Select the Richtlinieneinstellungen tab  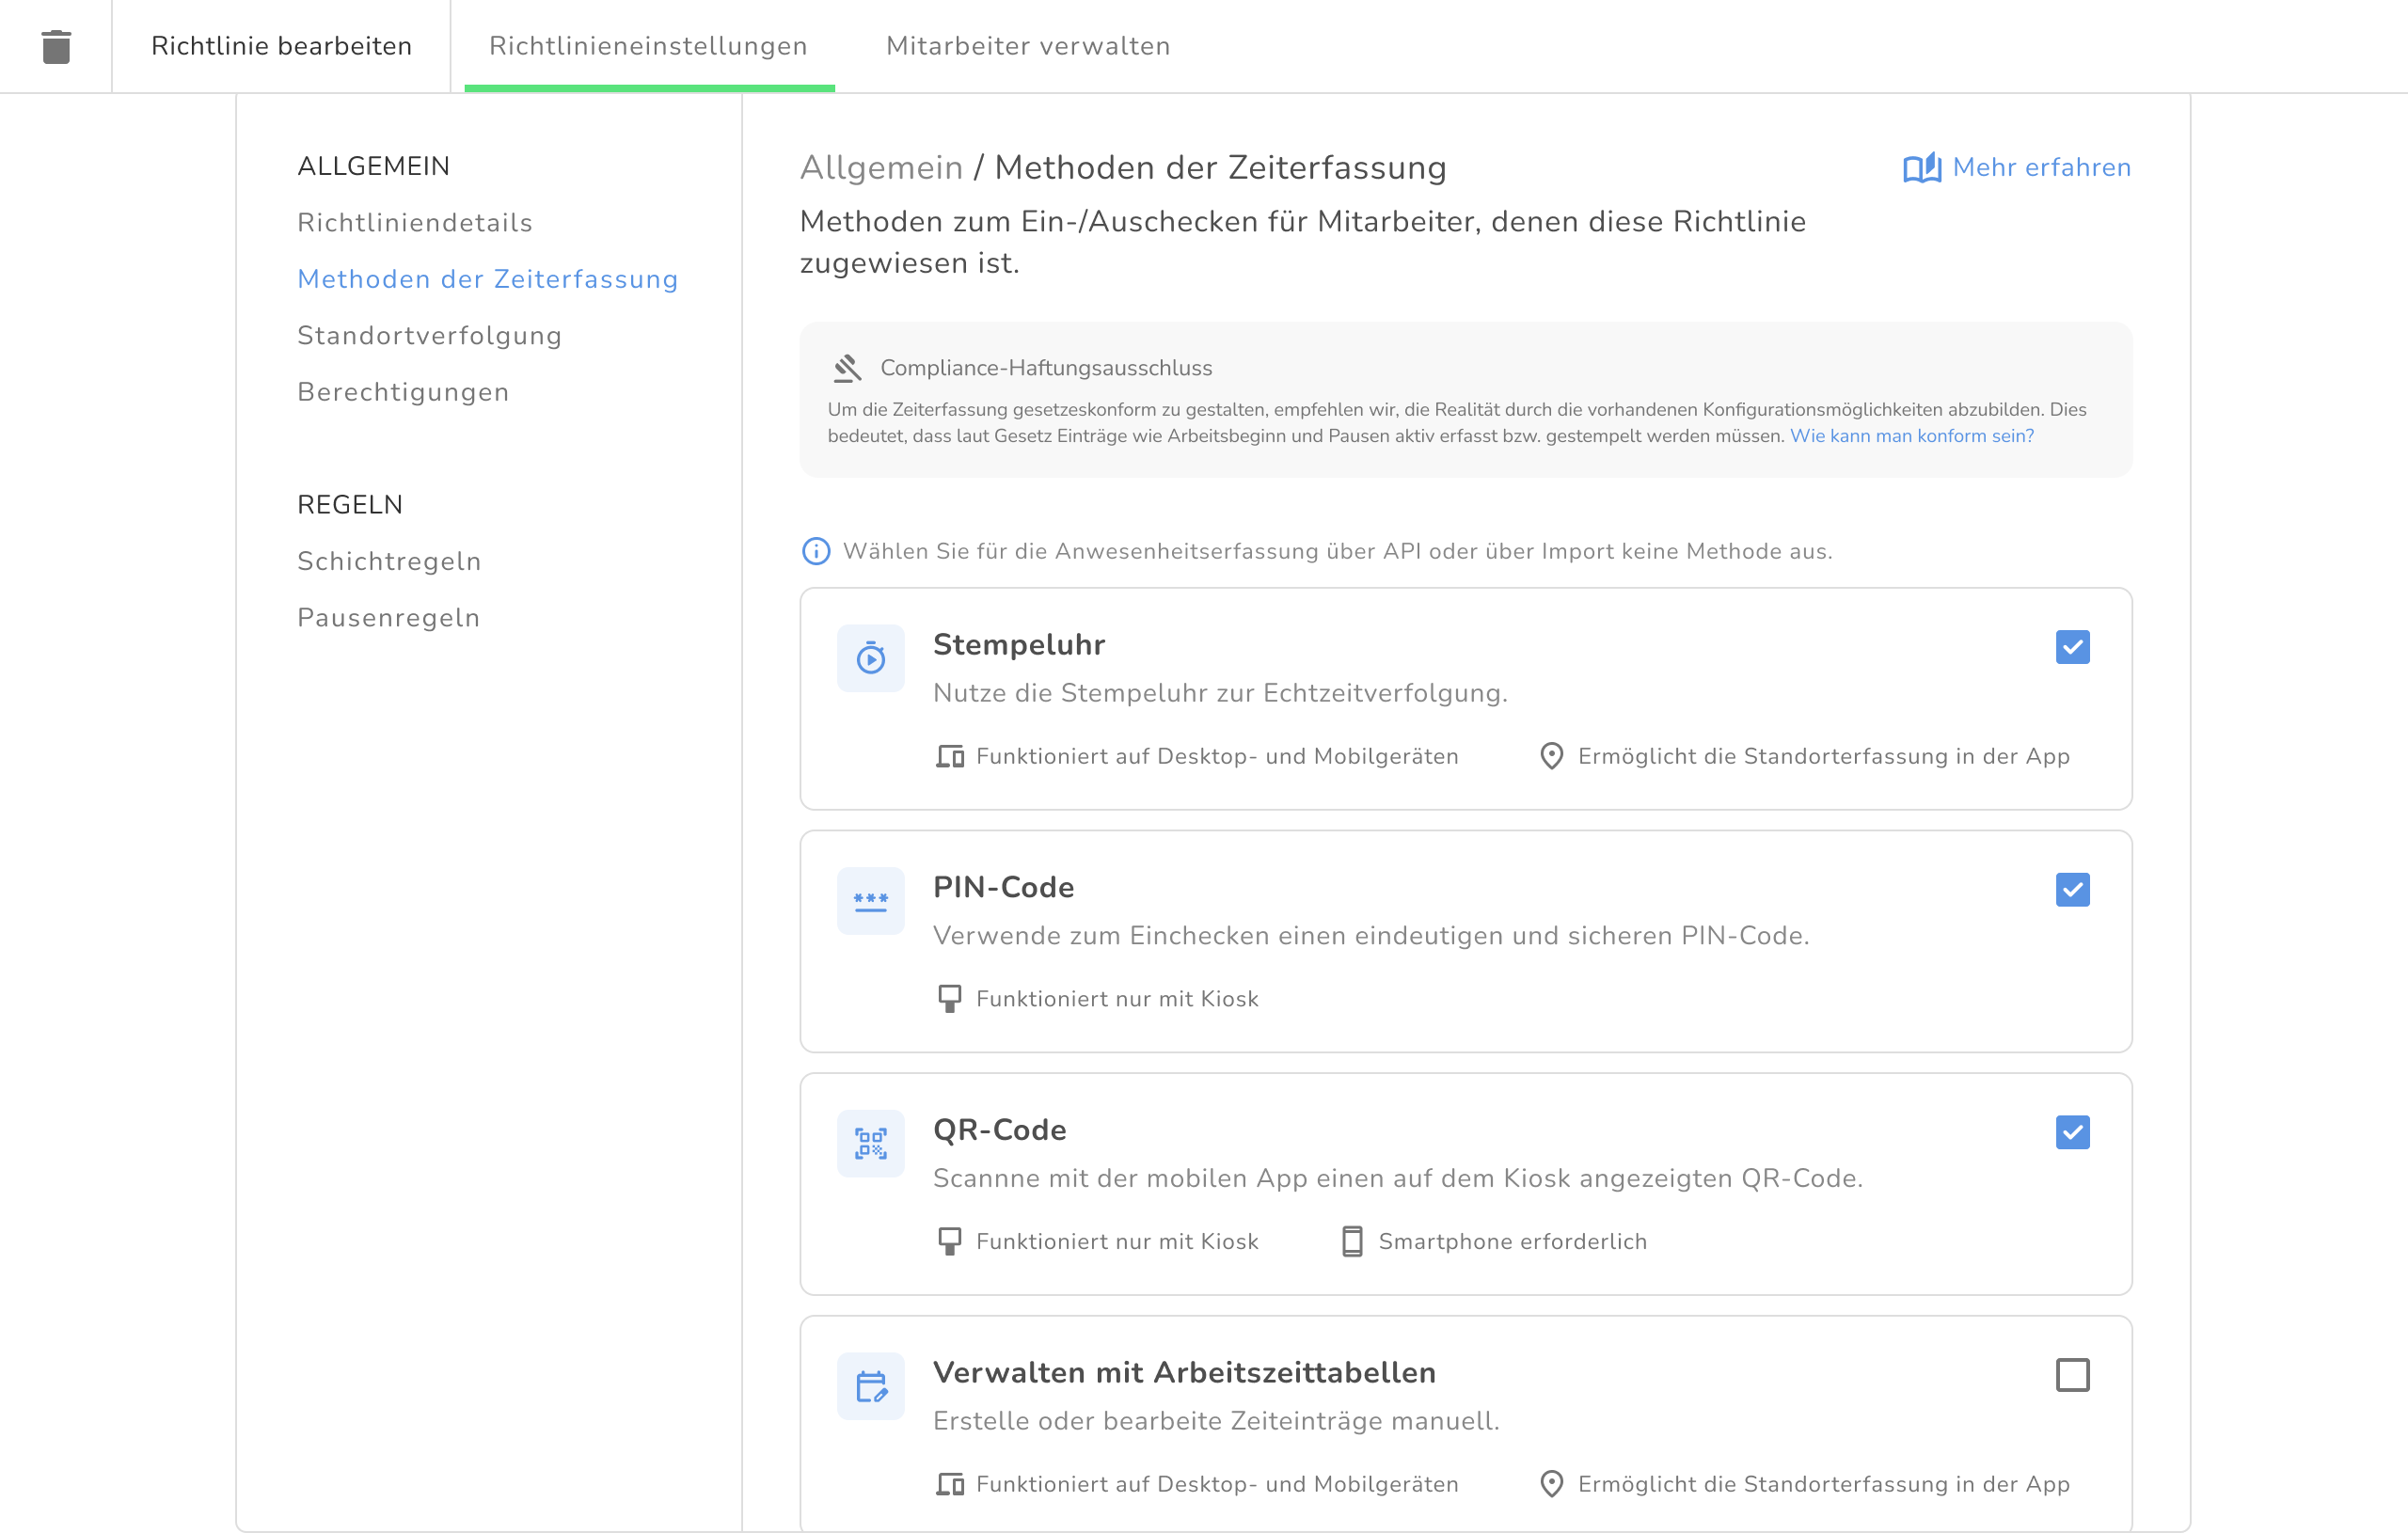[x=648, y=46]
